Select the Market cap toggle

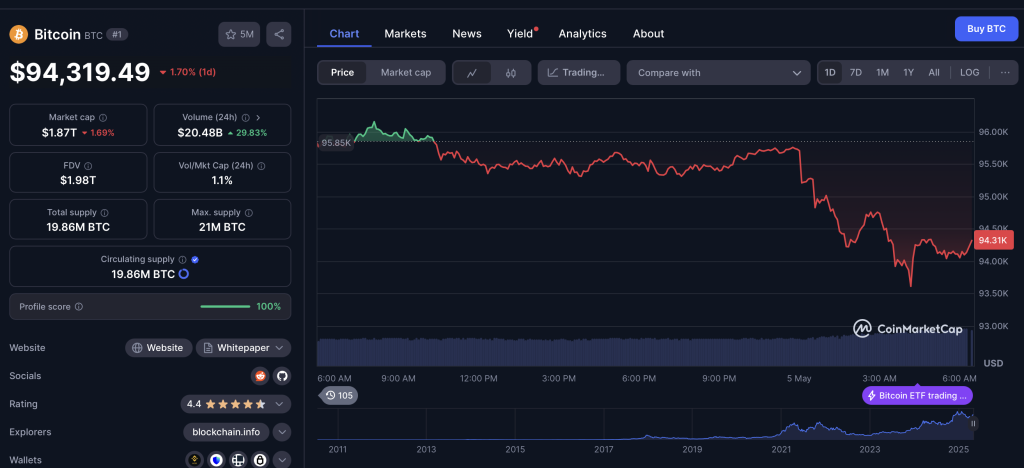coord(406,72)
